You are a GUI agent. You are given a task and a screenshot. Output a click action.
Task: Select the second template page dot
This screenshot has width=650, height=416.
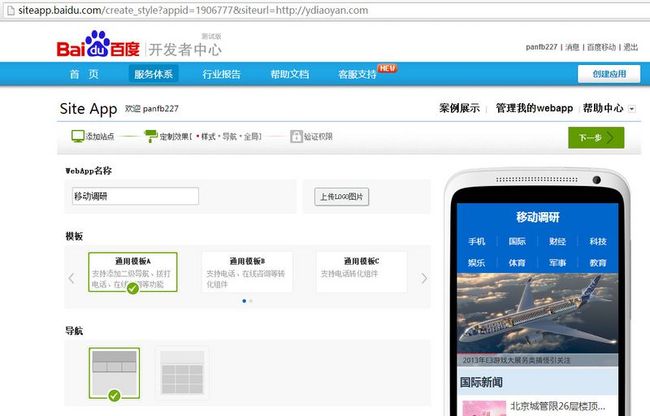251,301
